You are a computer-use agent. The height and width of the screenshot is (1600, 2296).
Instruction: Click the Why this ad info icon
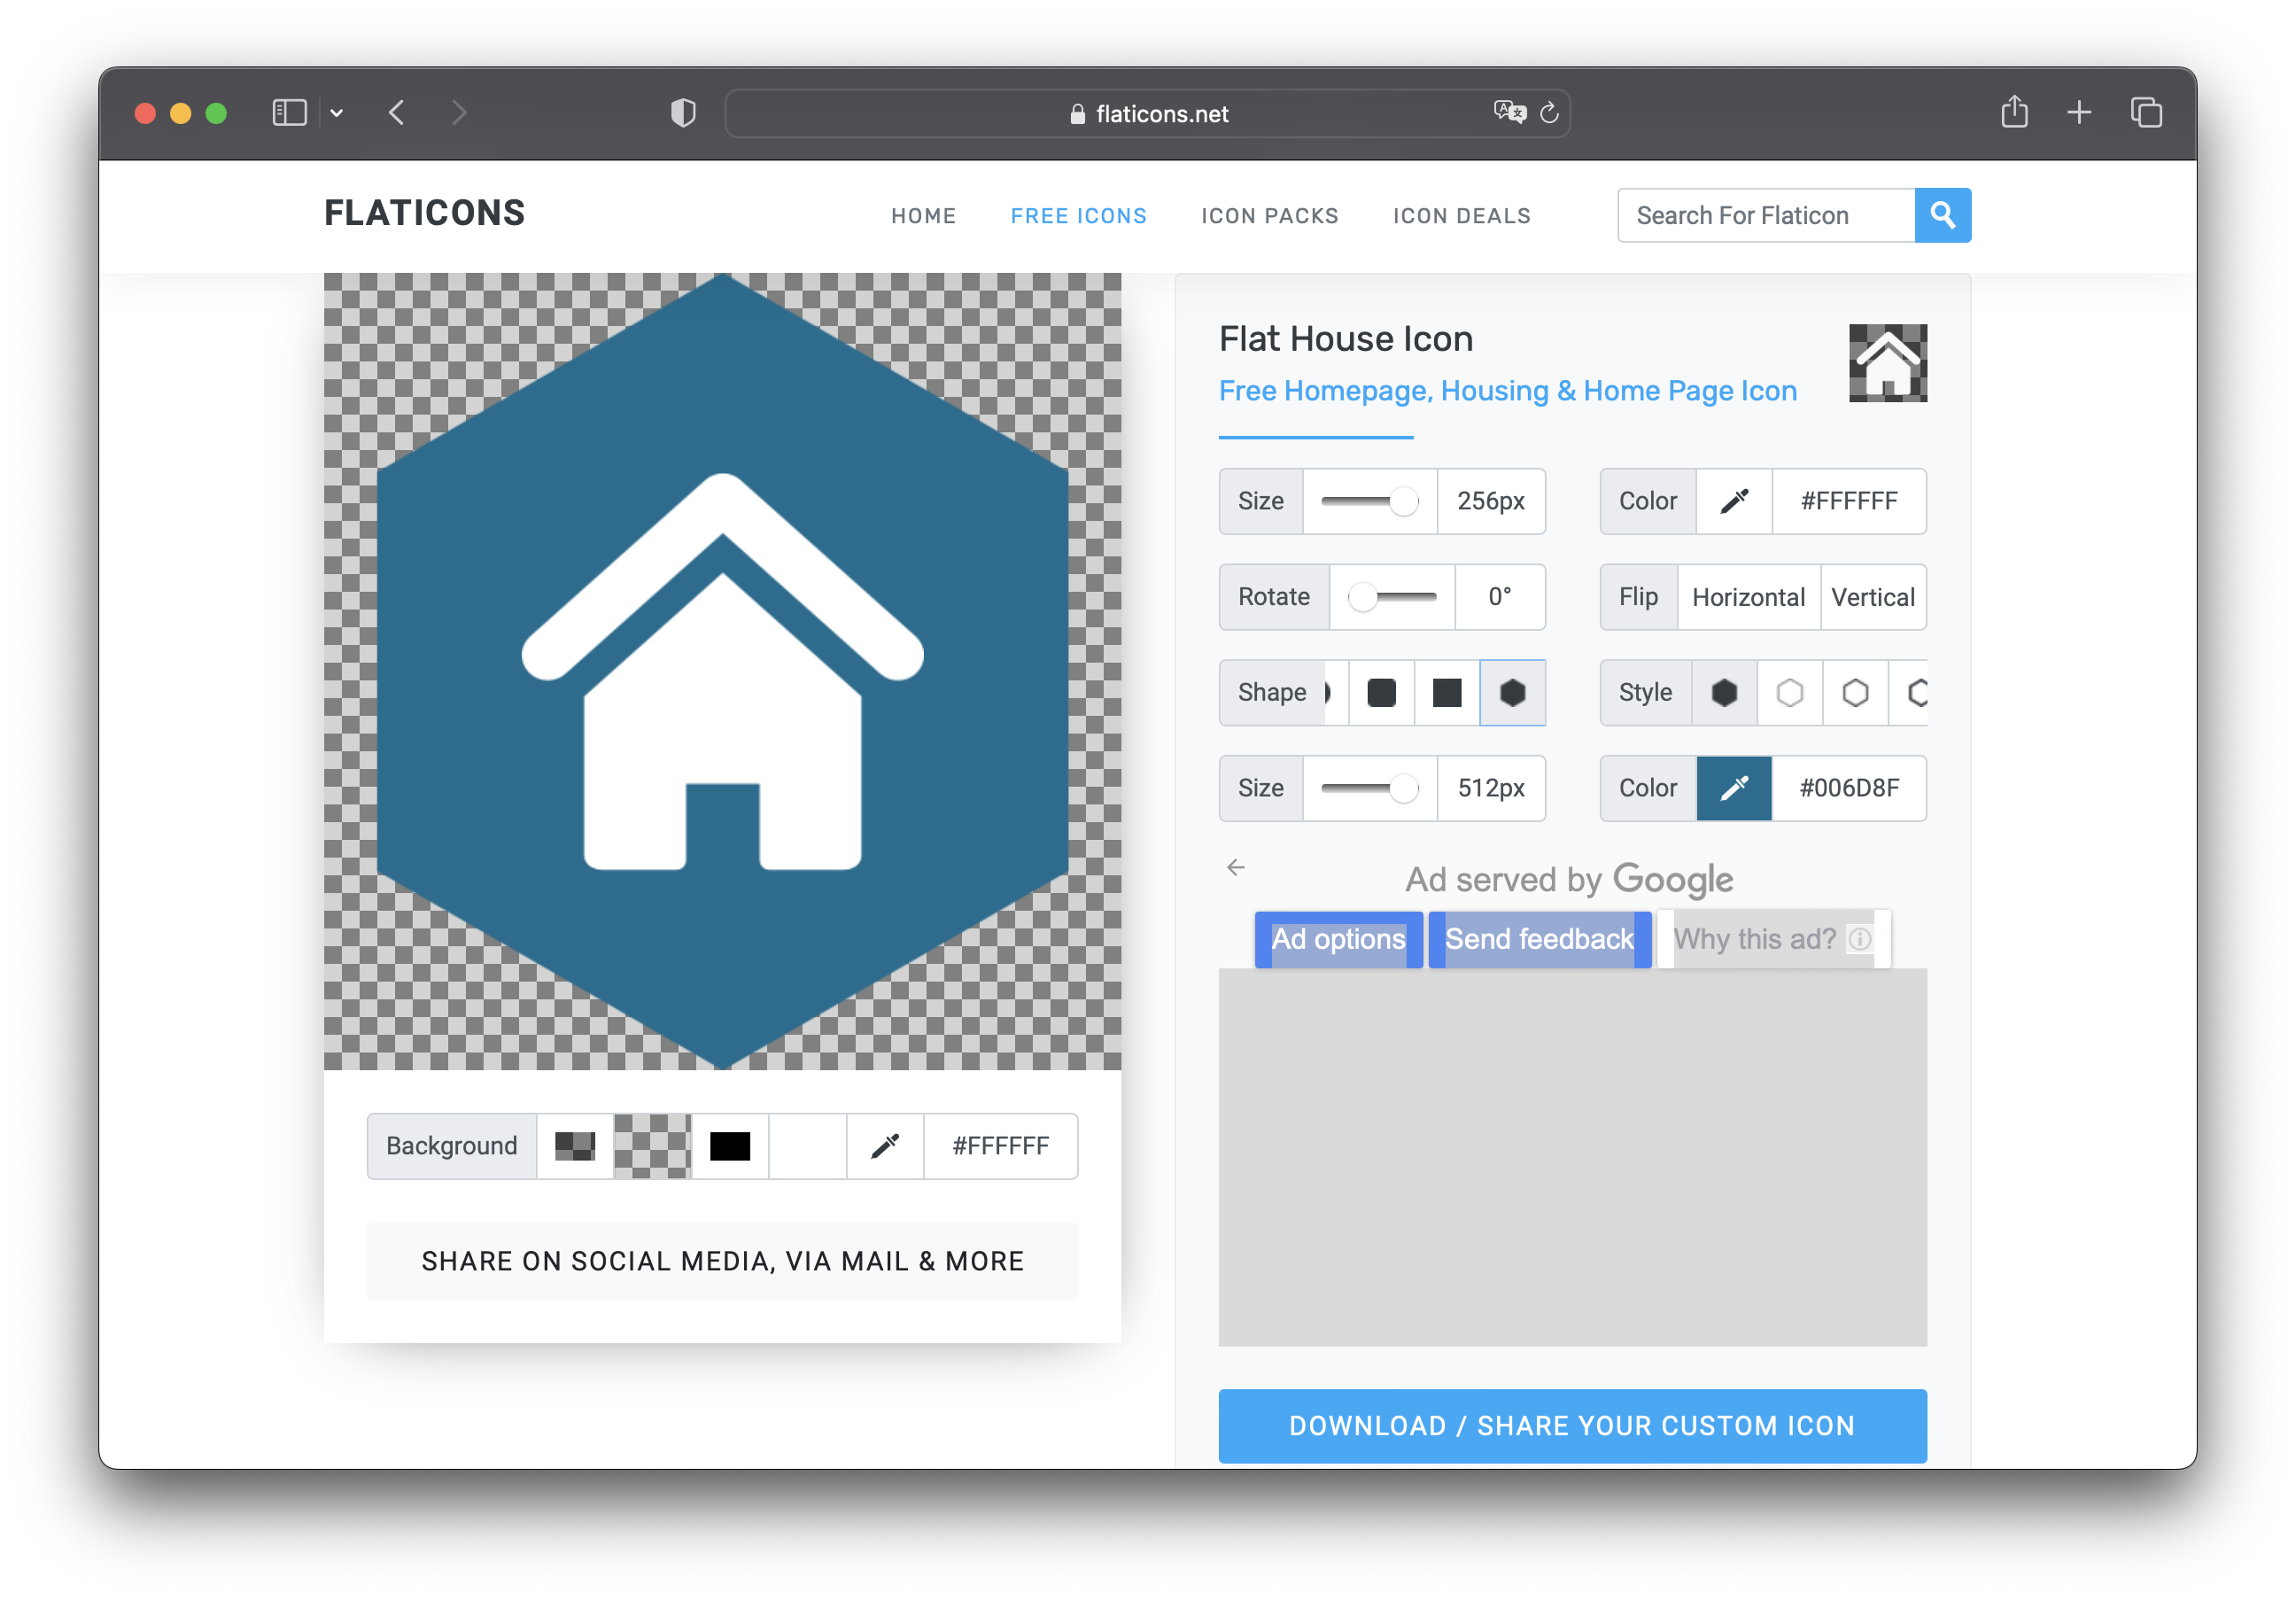pos(1859,939)
